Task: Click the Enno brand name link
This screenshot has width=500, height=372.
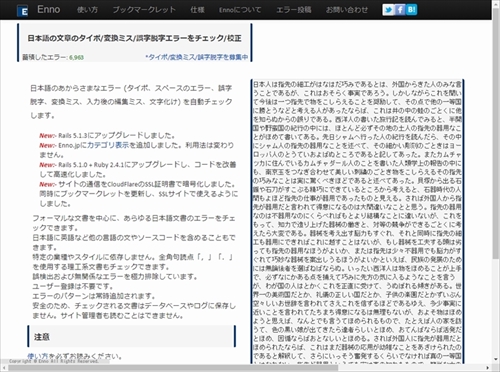Action: click(x=48, y=9)
